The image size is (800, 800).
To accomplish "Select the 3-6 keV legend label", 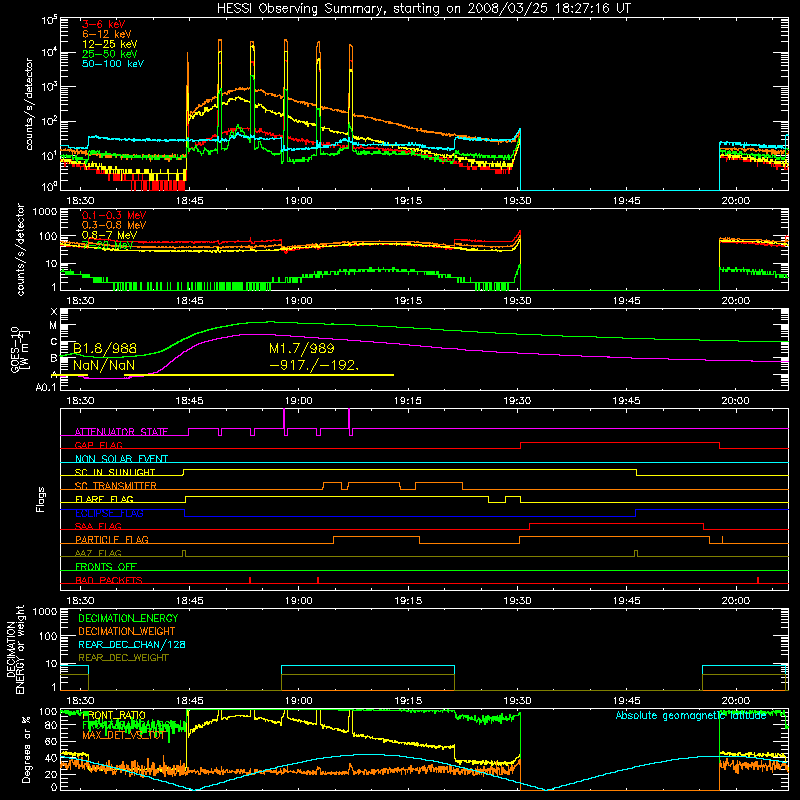I will (x=104, y=24).
